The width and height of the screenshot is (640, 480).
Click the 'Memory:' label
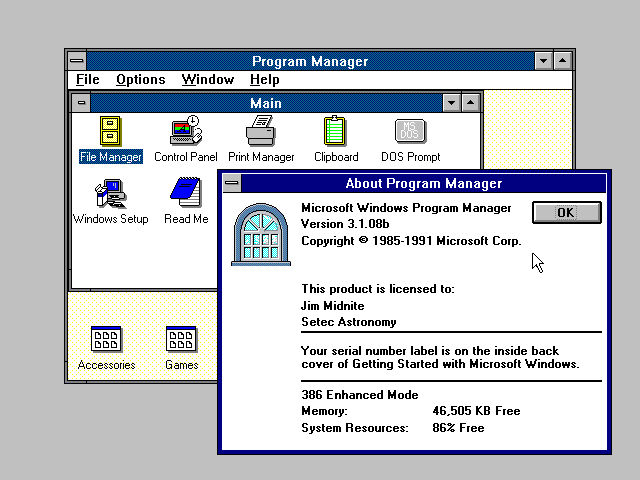(324, 411)
